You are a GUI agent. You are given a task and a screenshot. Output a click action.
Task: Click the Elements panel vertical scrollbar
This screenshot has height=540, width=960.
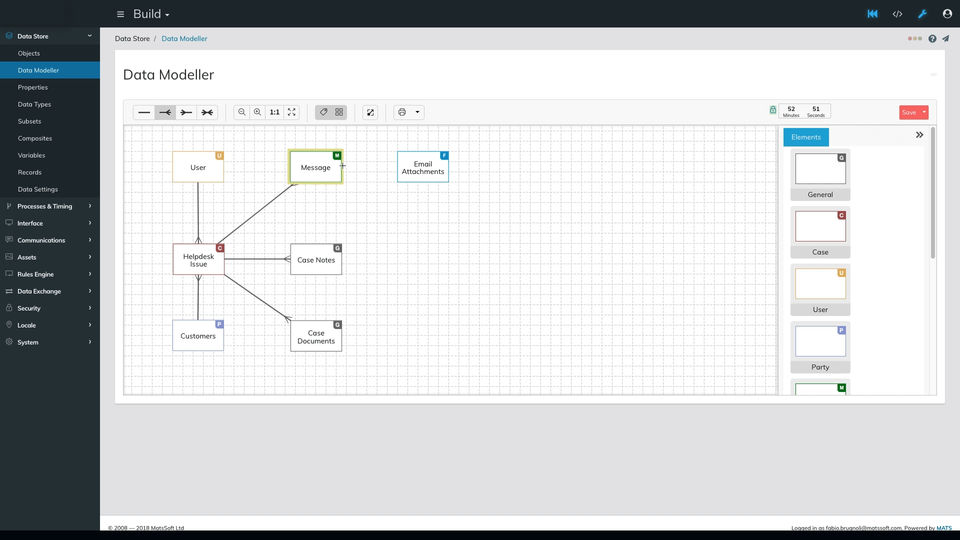(x=933, y=193)
